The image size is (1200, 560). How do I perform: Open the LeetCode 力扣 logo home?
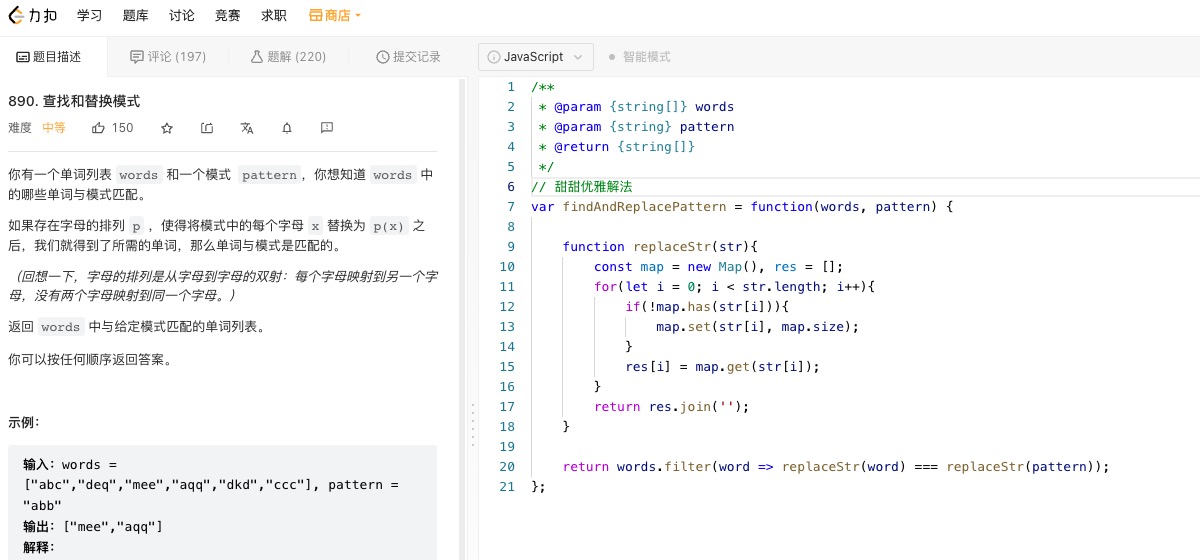(x=33, y=15)
